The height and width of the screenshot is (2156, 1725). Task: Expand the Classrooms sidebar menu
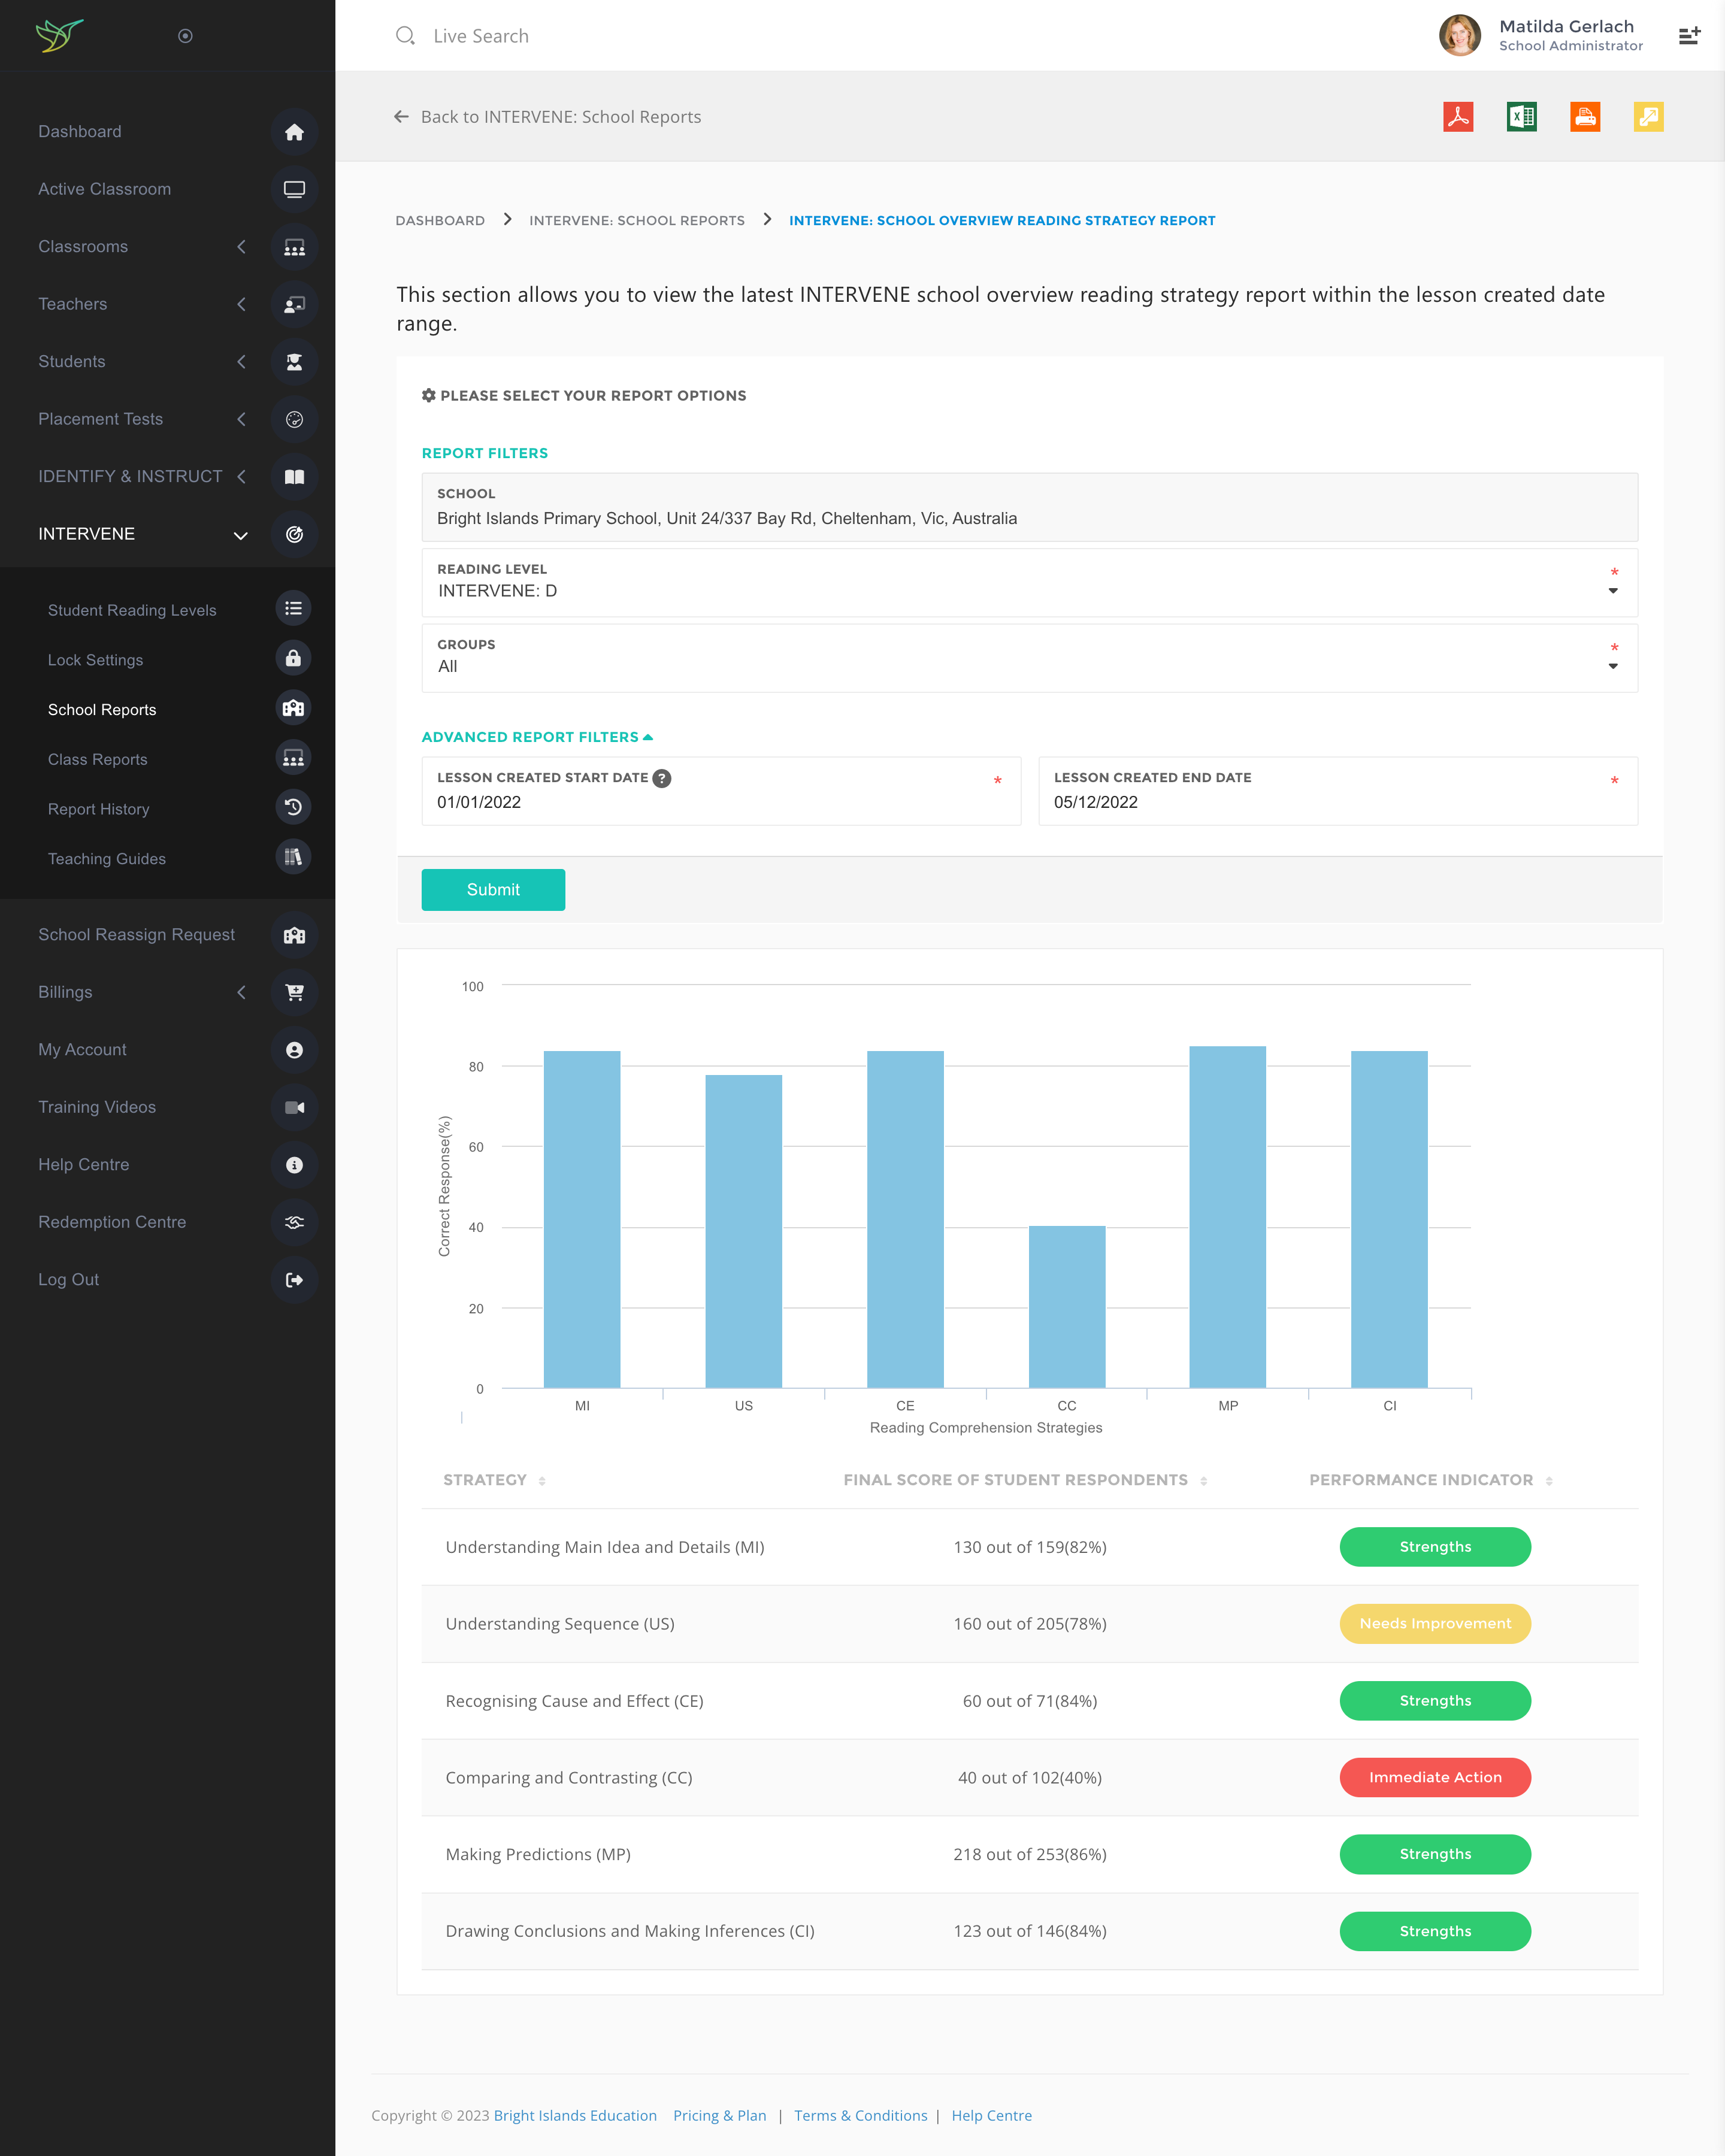point(83,247)
